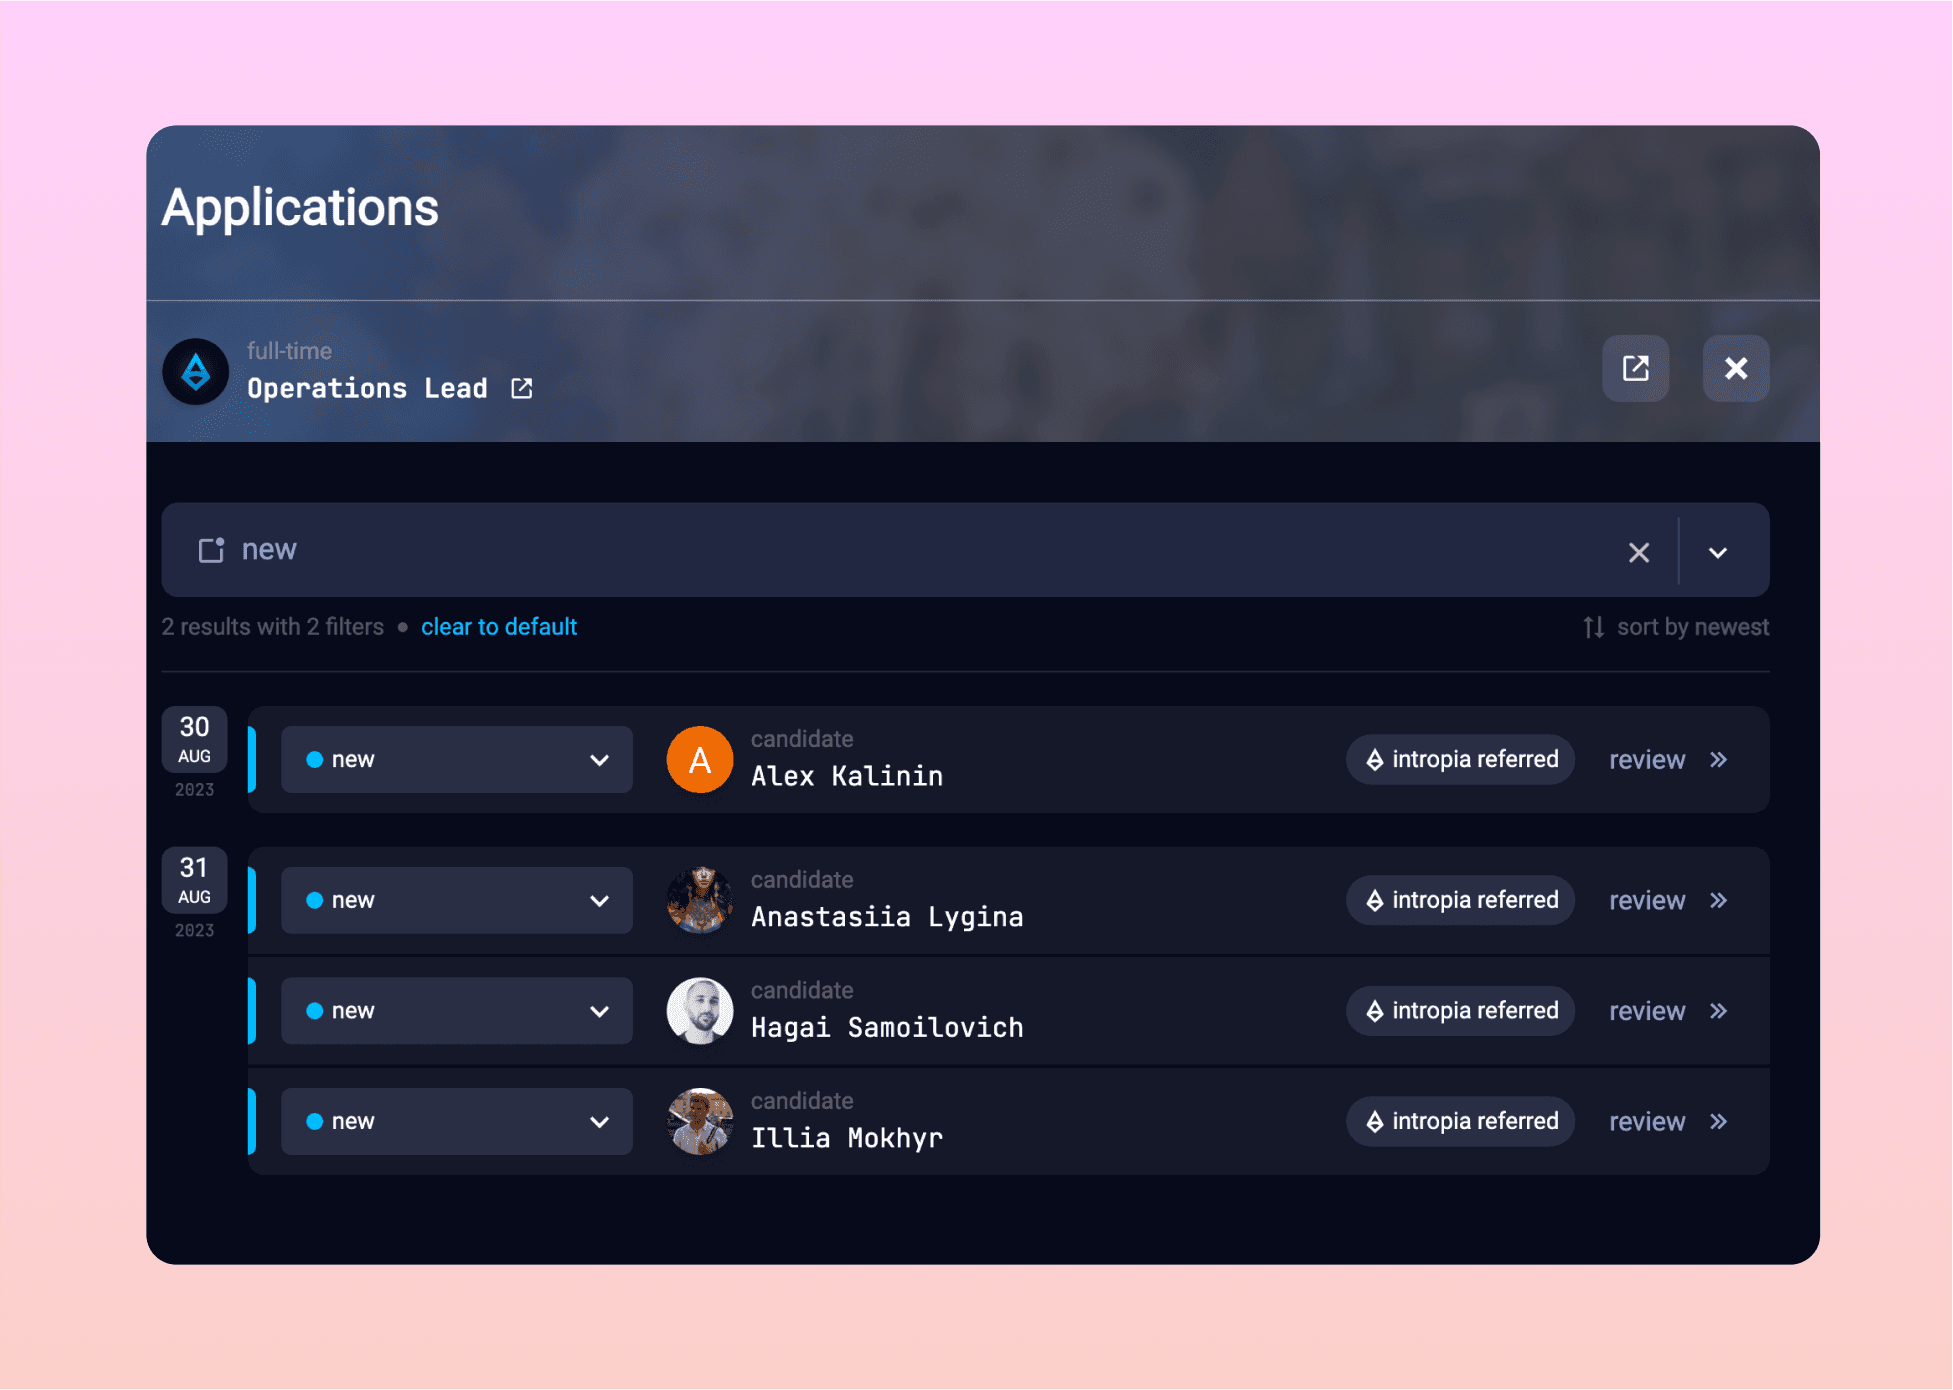Click into the 'new' filter input field
This screenshot has width=1953, height=1390.
tap(900, 550)
